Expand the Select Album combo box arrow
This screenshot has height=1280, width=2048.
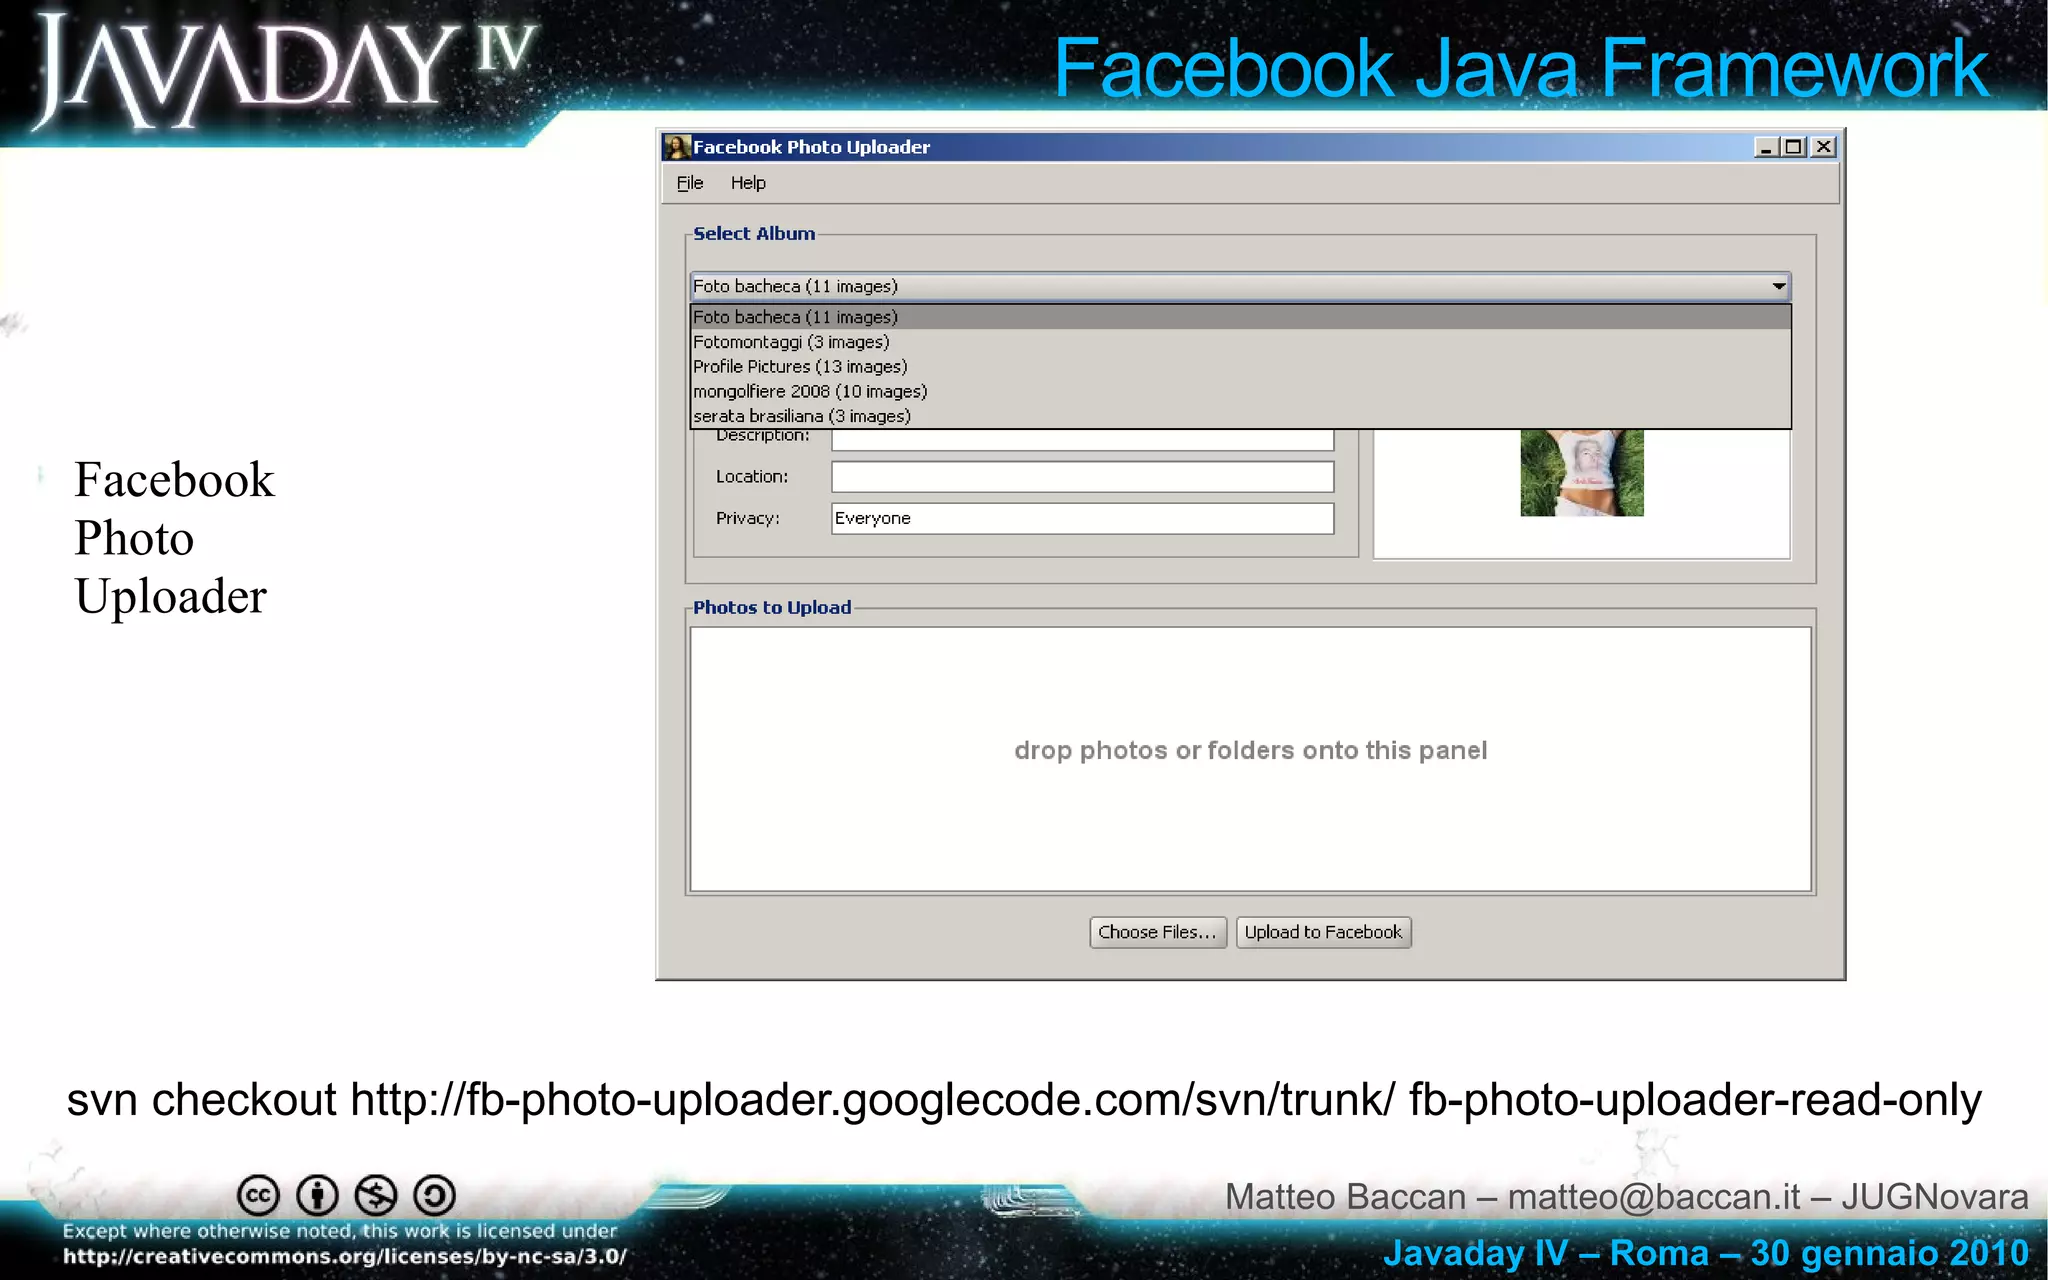pos(1778,286)
